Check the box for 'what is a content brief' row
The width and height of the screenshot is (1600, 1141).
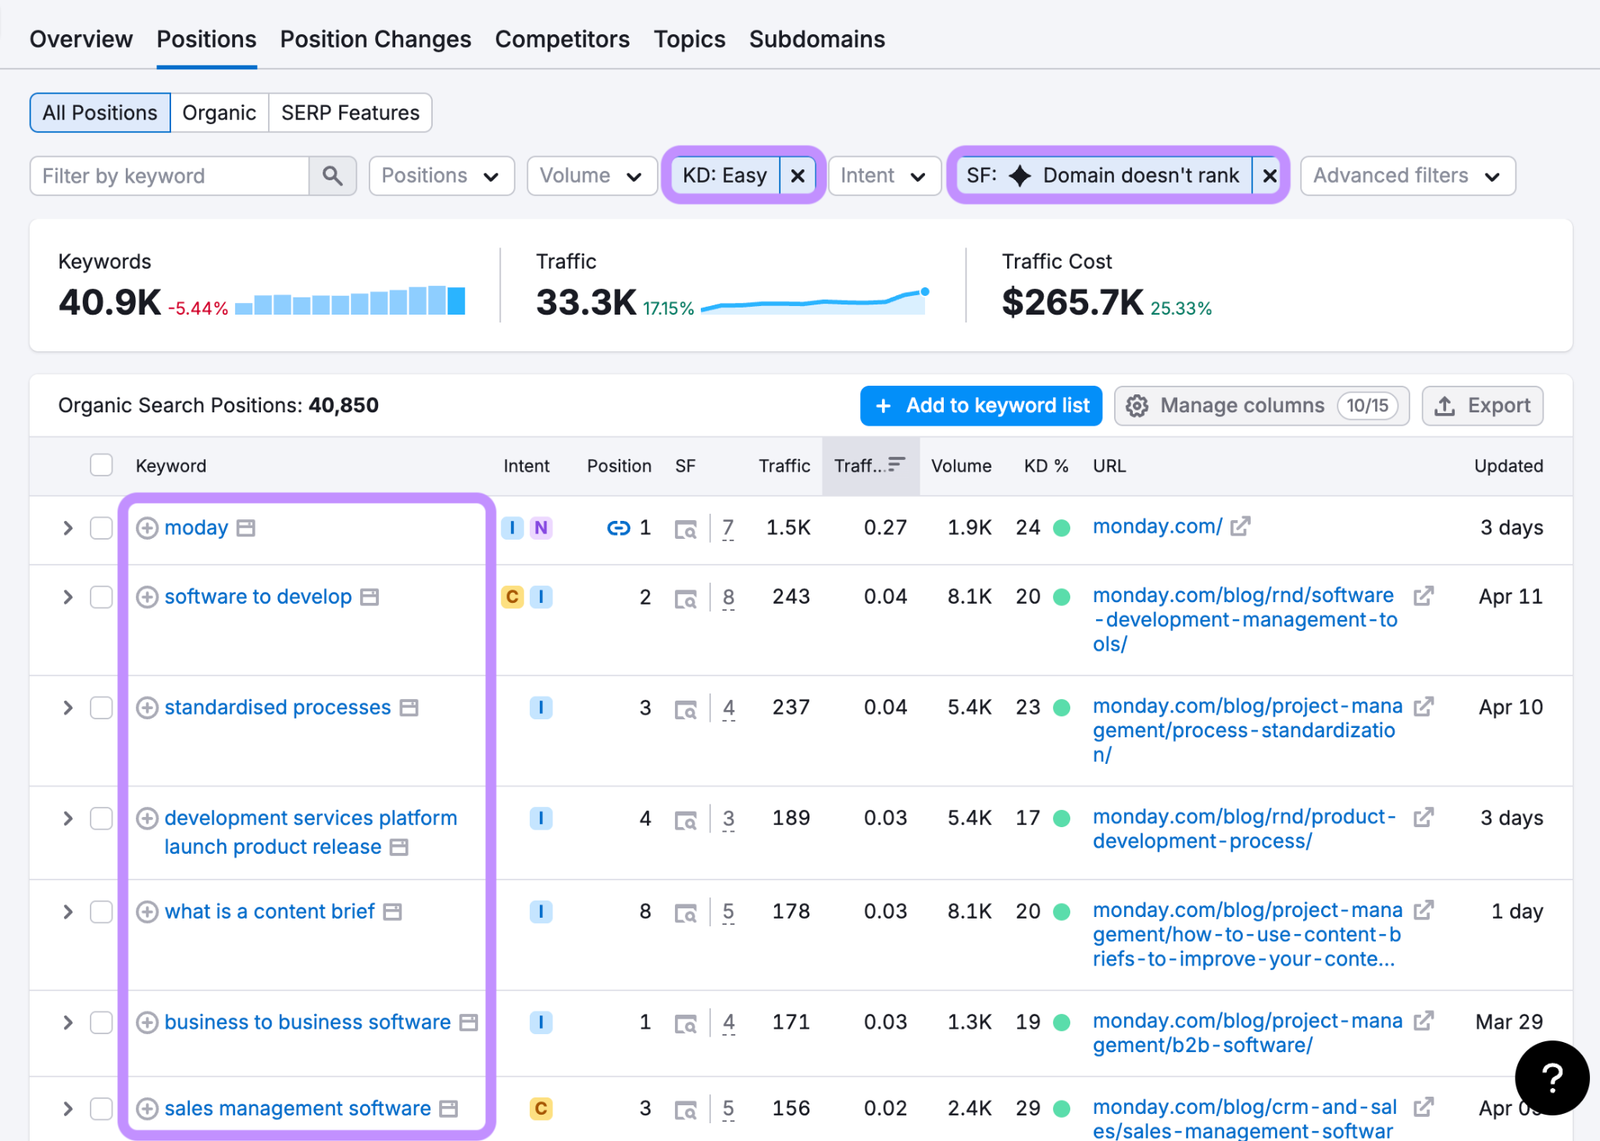[101, 912]
